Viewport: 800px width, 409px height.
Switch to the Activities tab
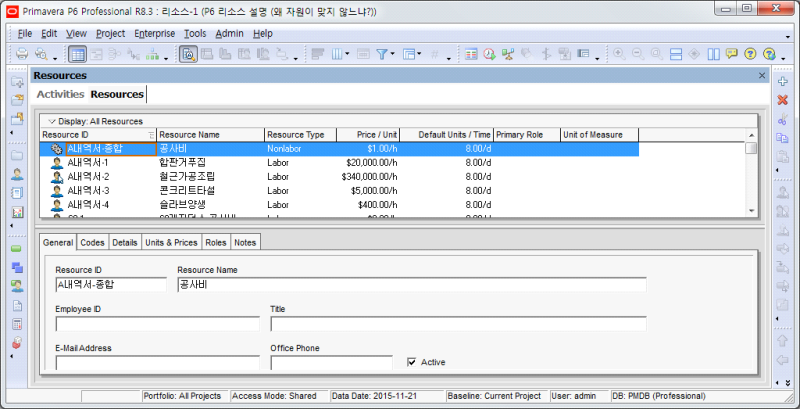pos(60,94)
